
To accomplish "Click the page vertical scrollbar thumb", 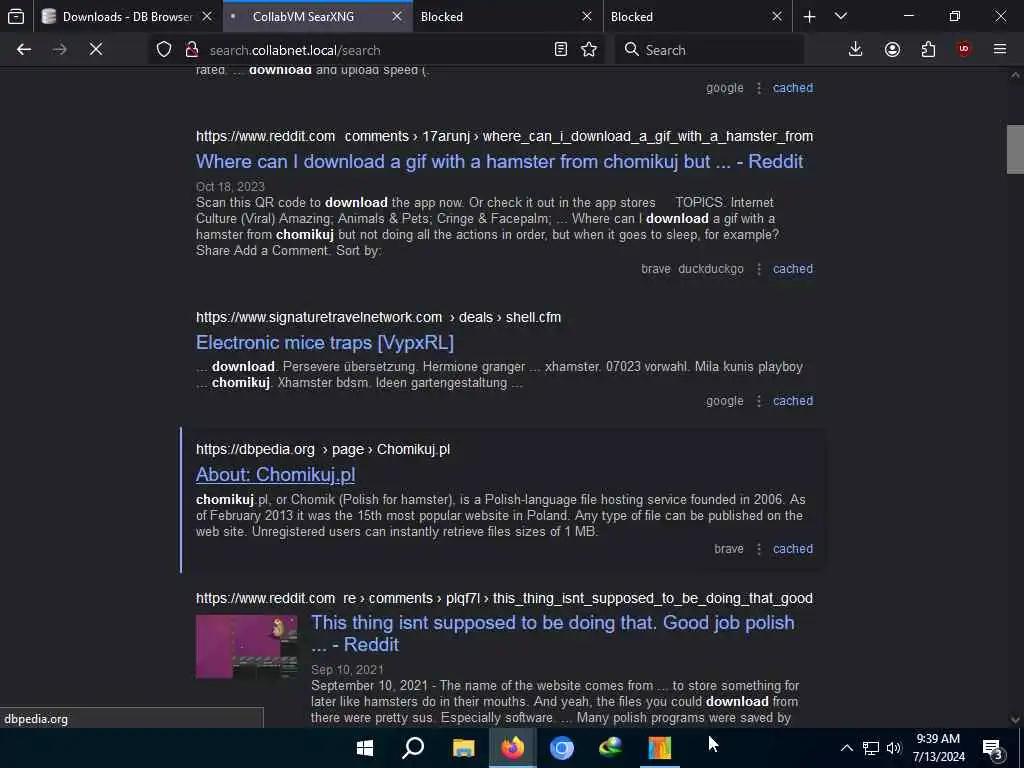I will [x=1015, y=150].
